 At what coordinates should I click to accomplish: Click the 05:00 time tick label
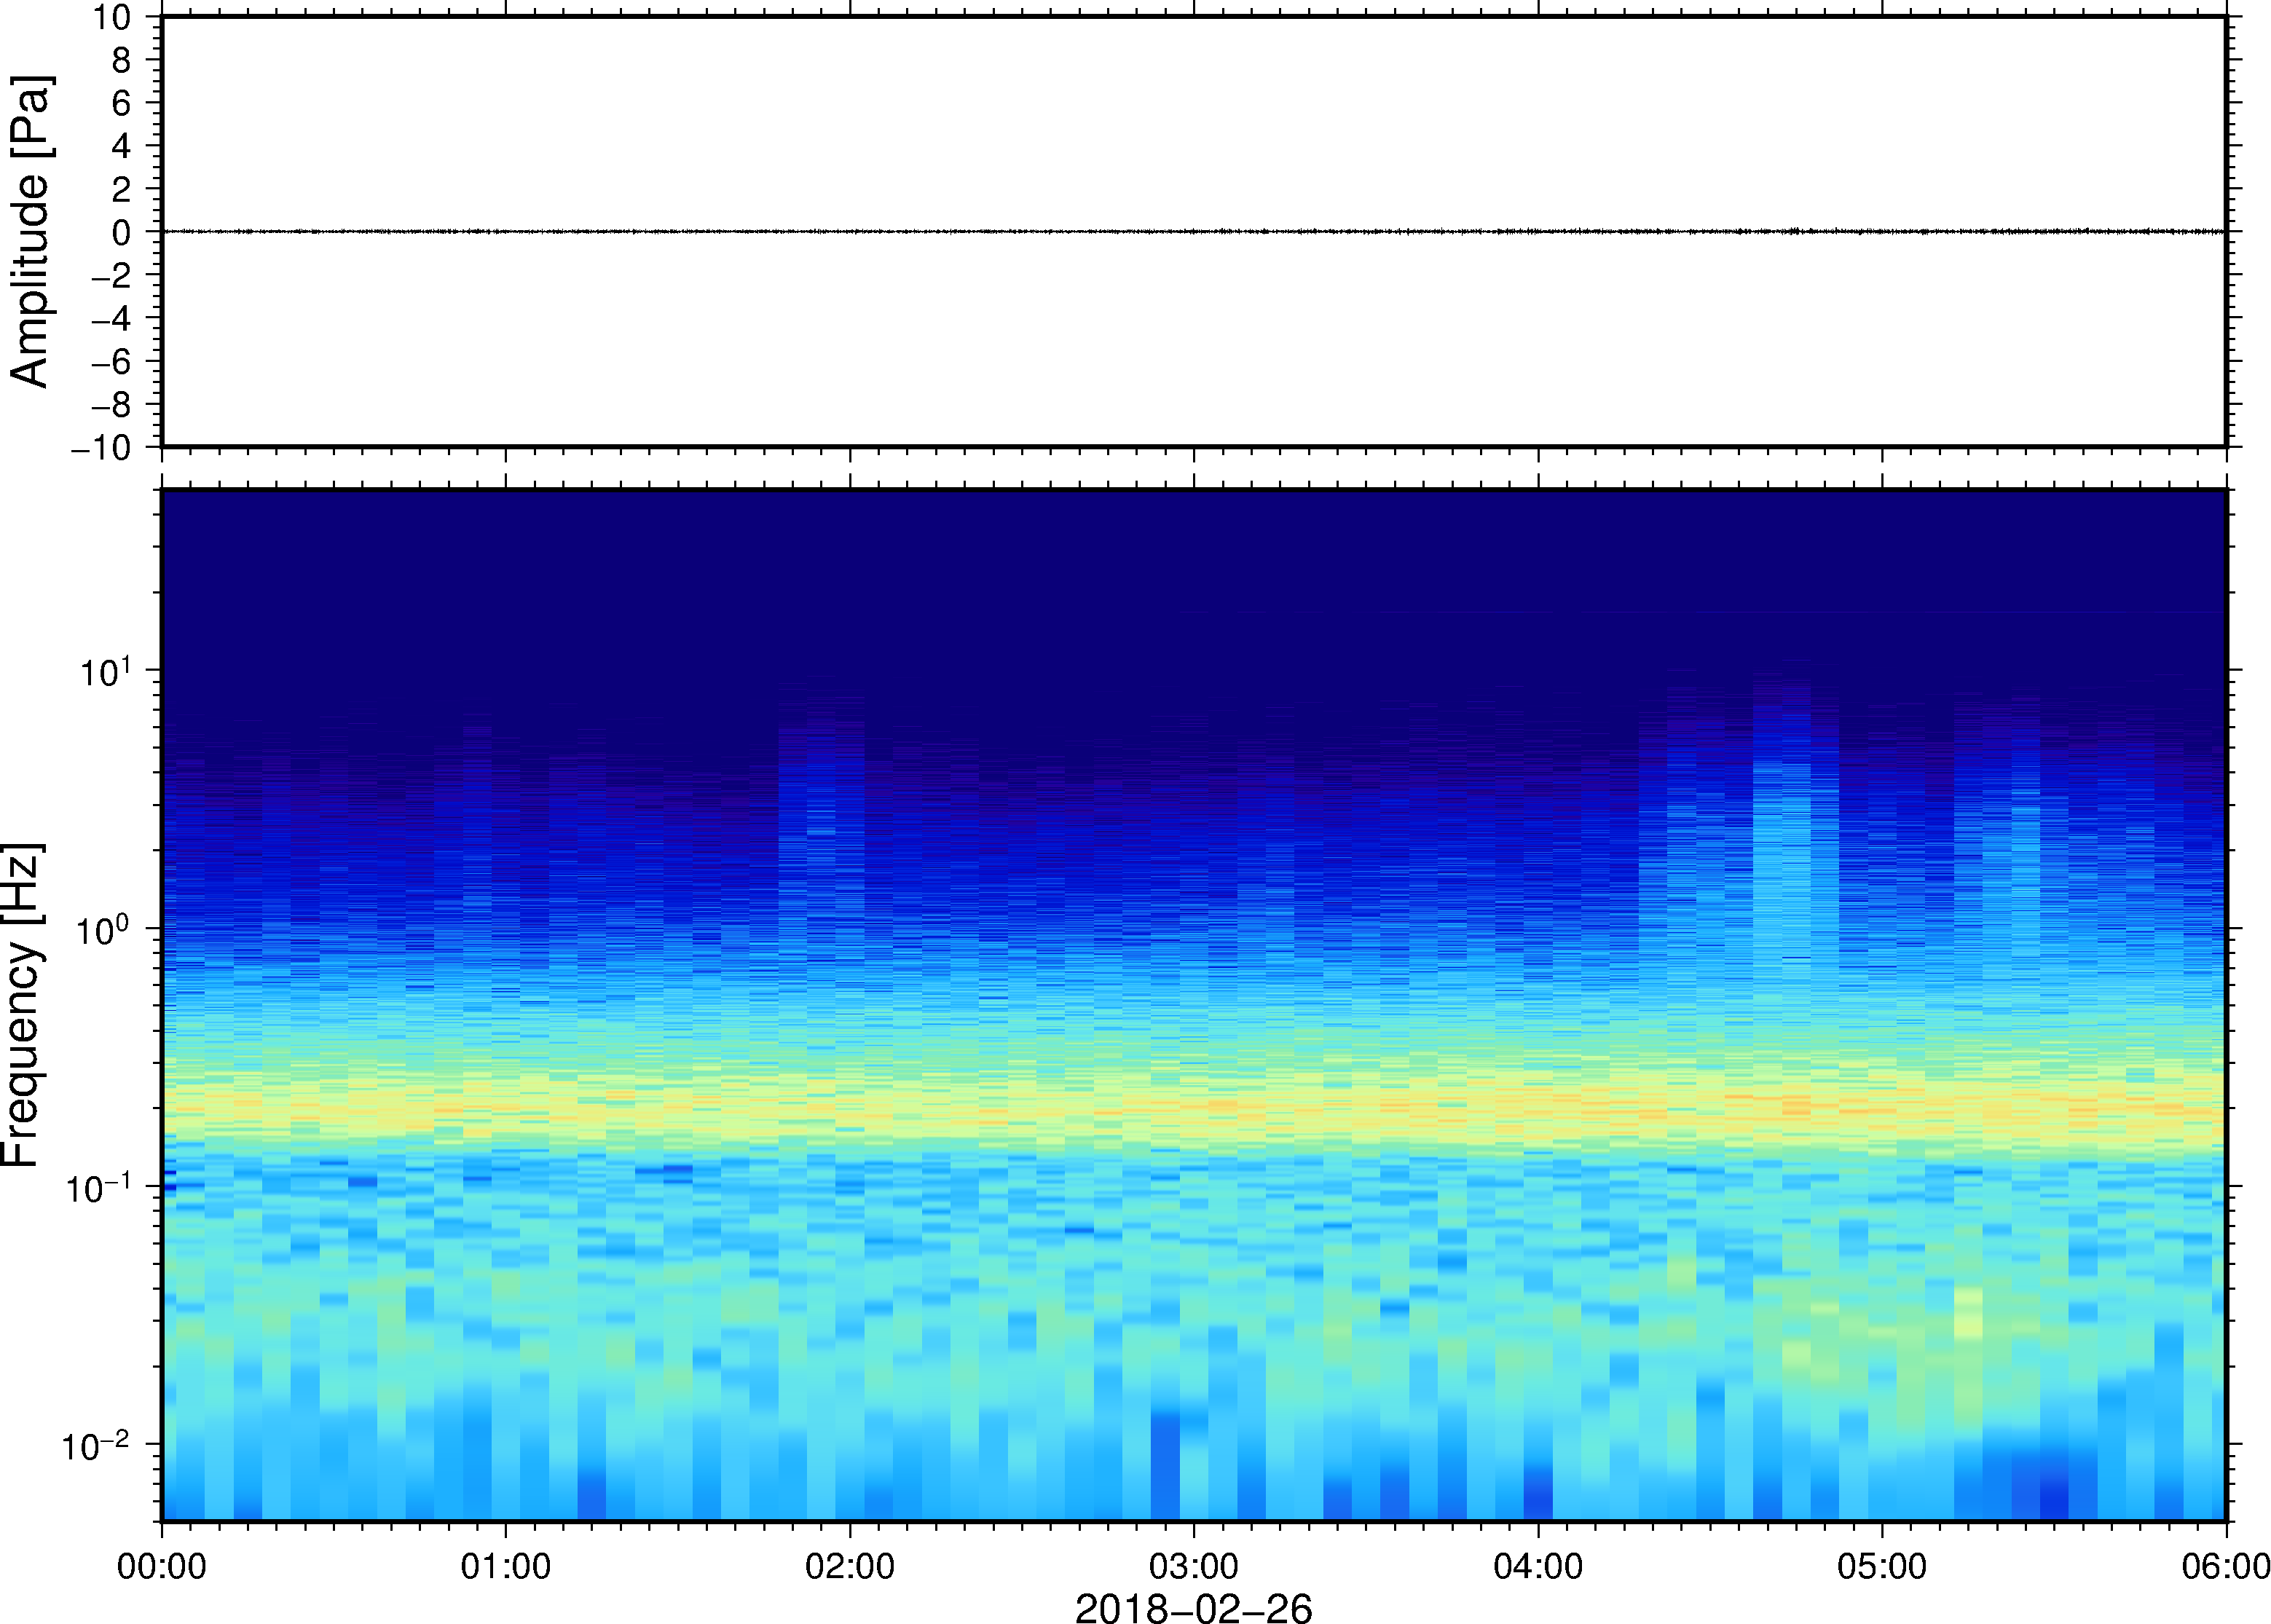click(1882, 1566)
